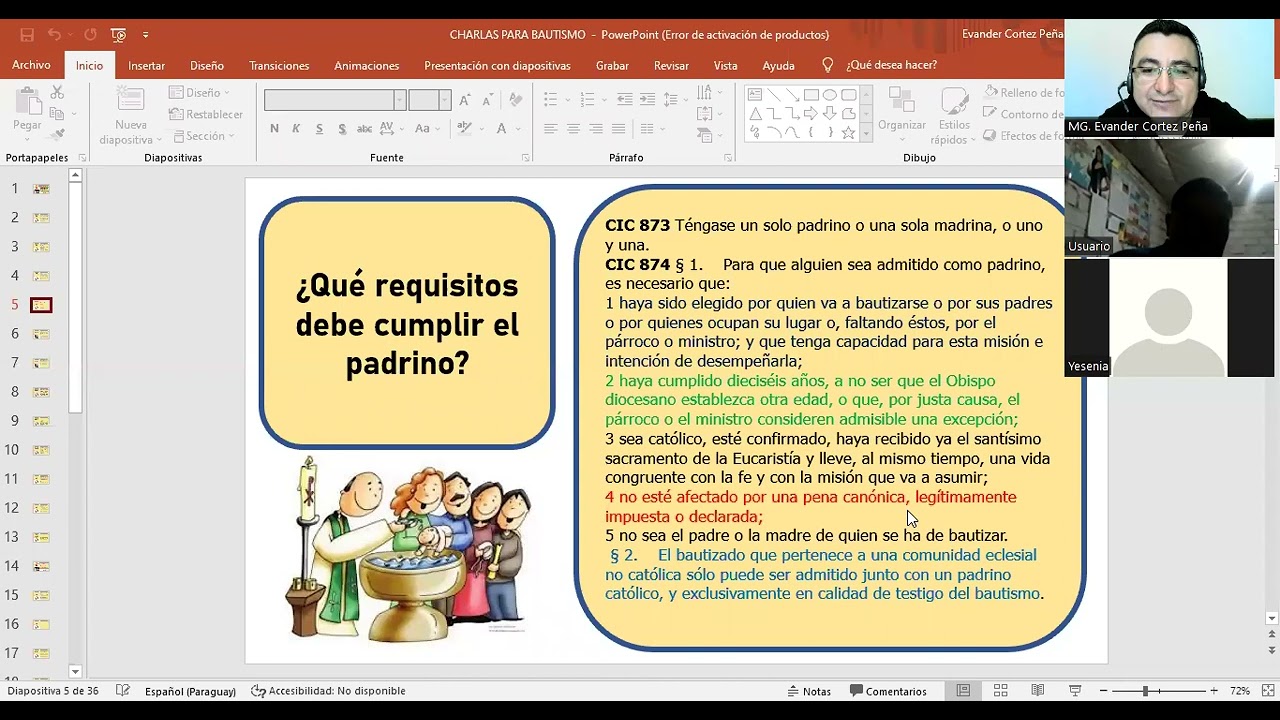This screenshot has width=1280, height=720.
Task: Open the font name combo box
Action: click(335, 100)
